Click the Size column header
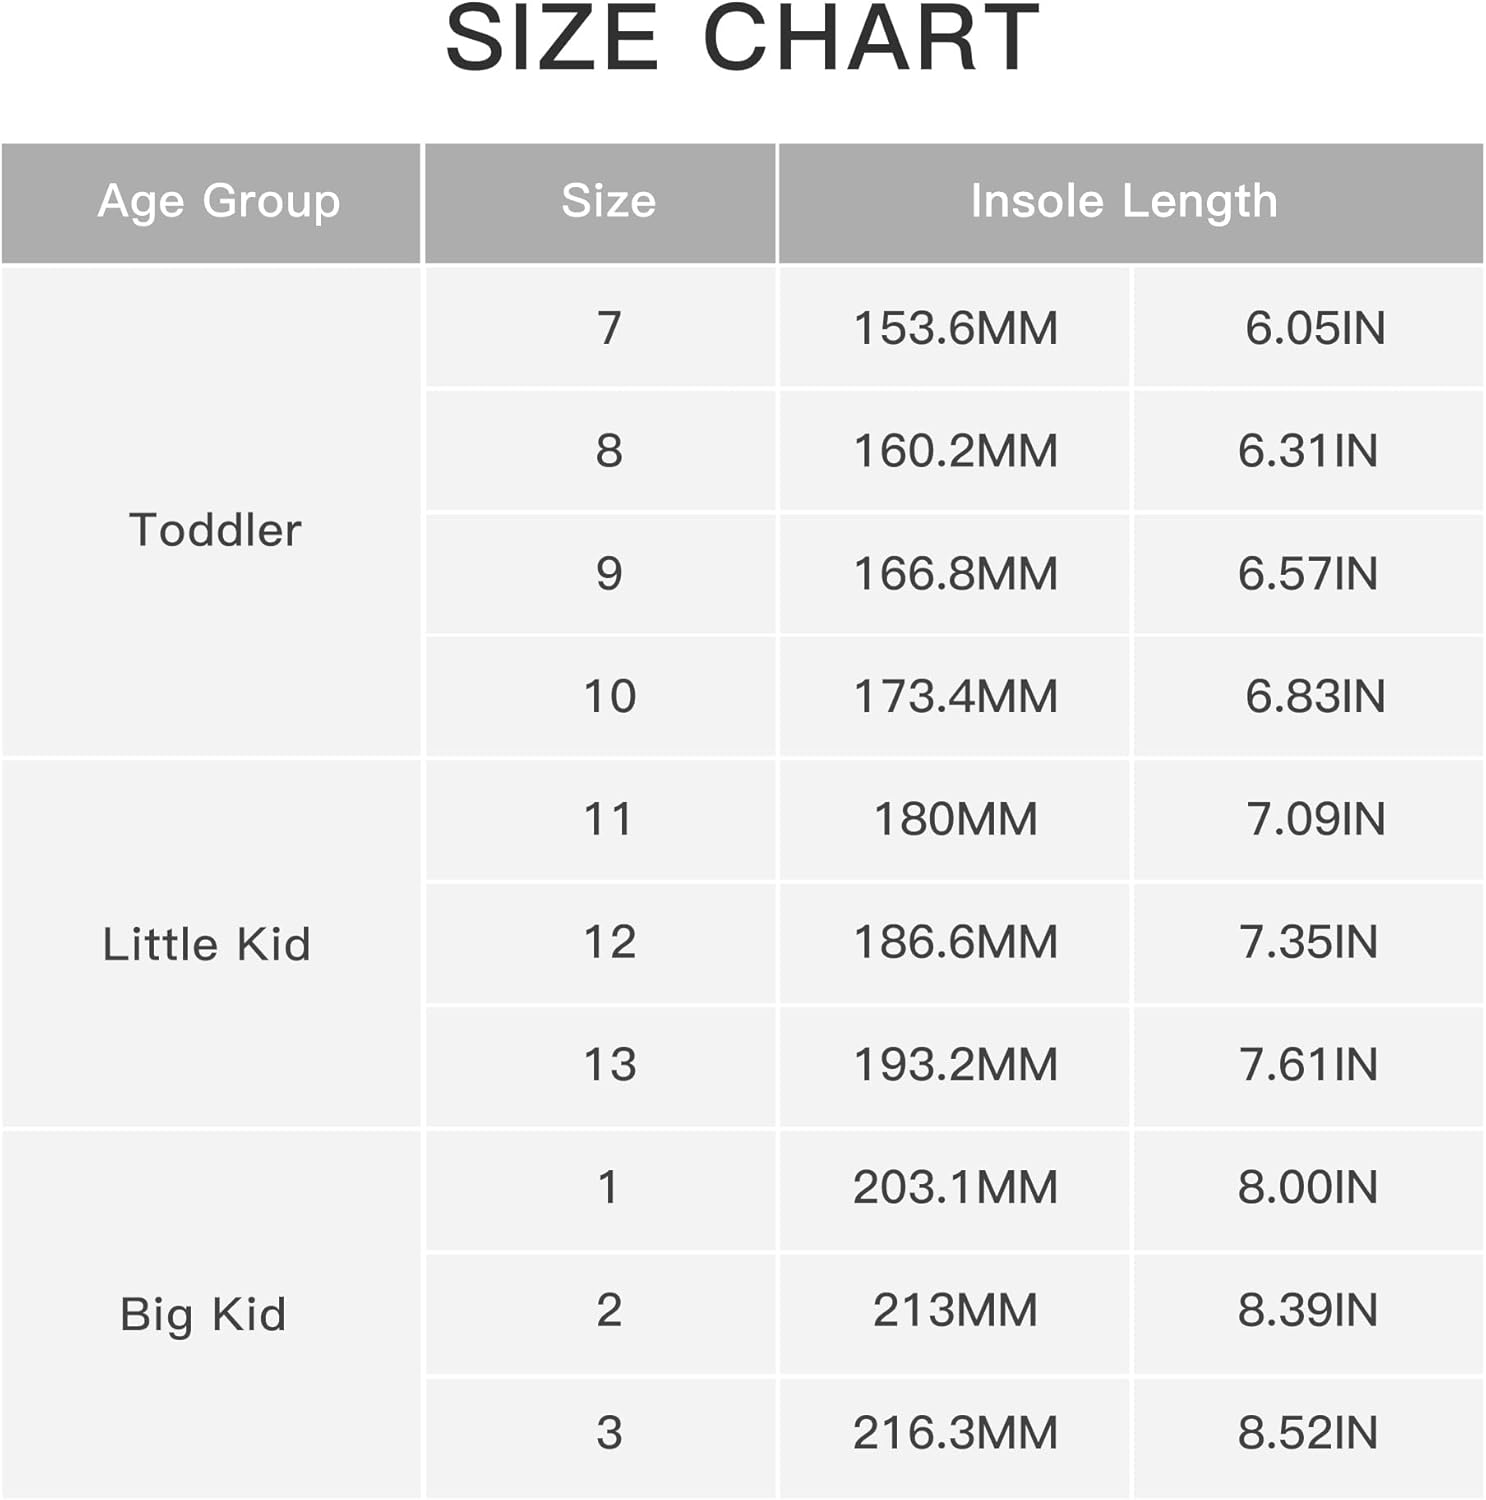The image size is (1486, 1500). click(x=608, y=202)
